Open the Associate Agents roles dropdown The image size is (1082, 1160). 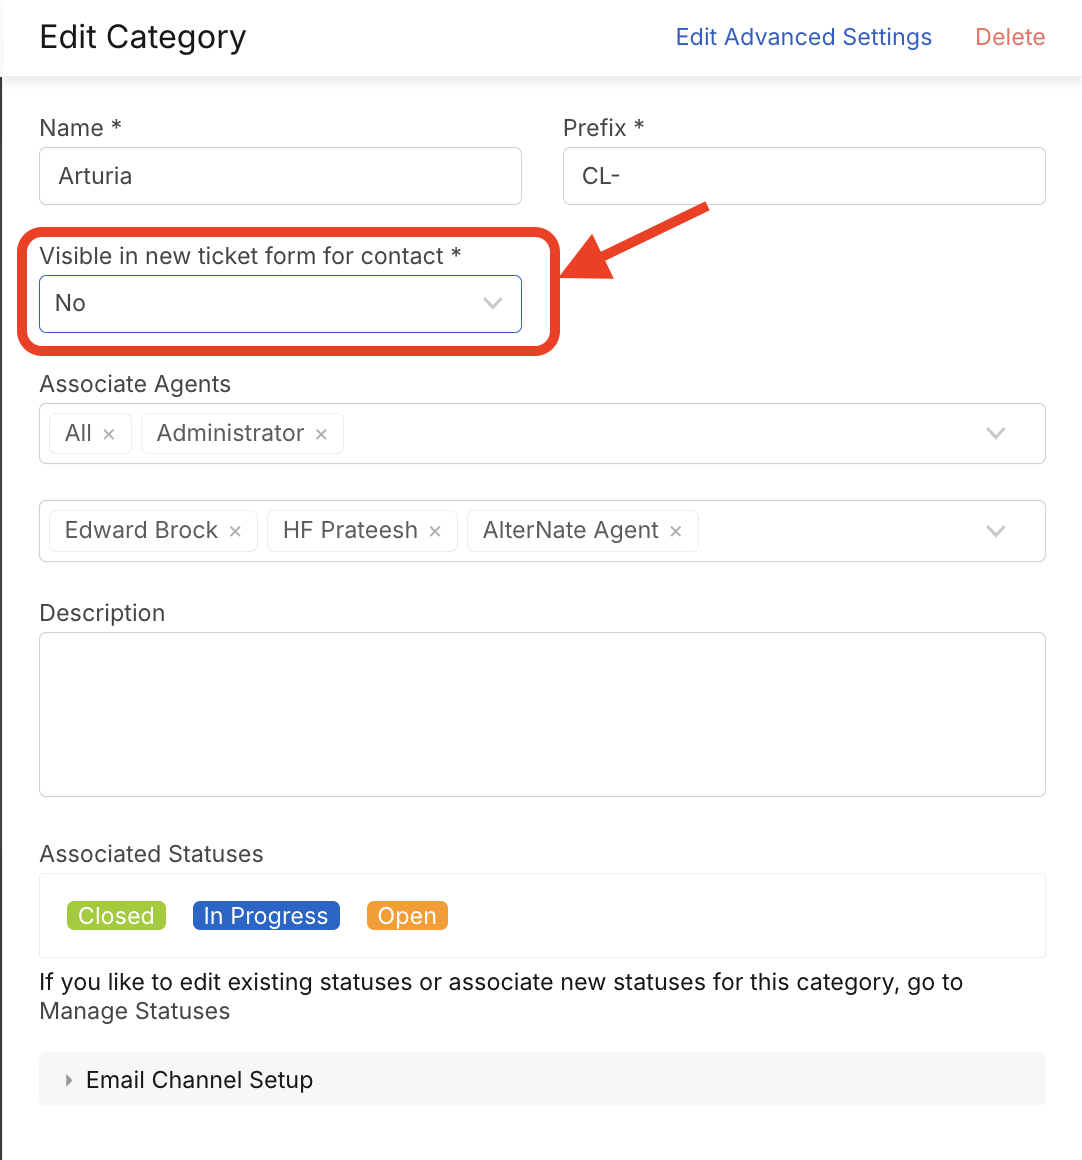tap(995, 433)
